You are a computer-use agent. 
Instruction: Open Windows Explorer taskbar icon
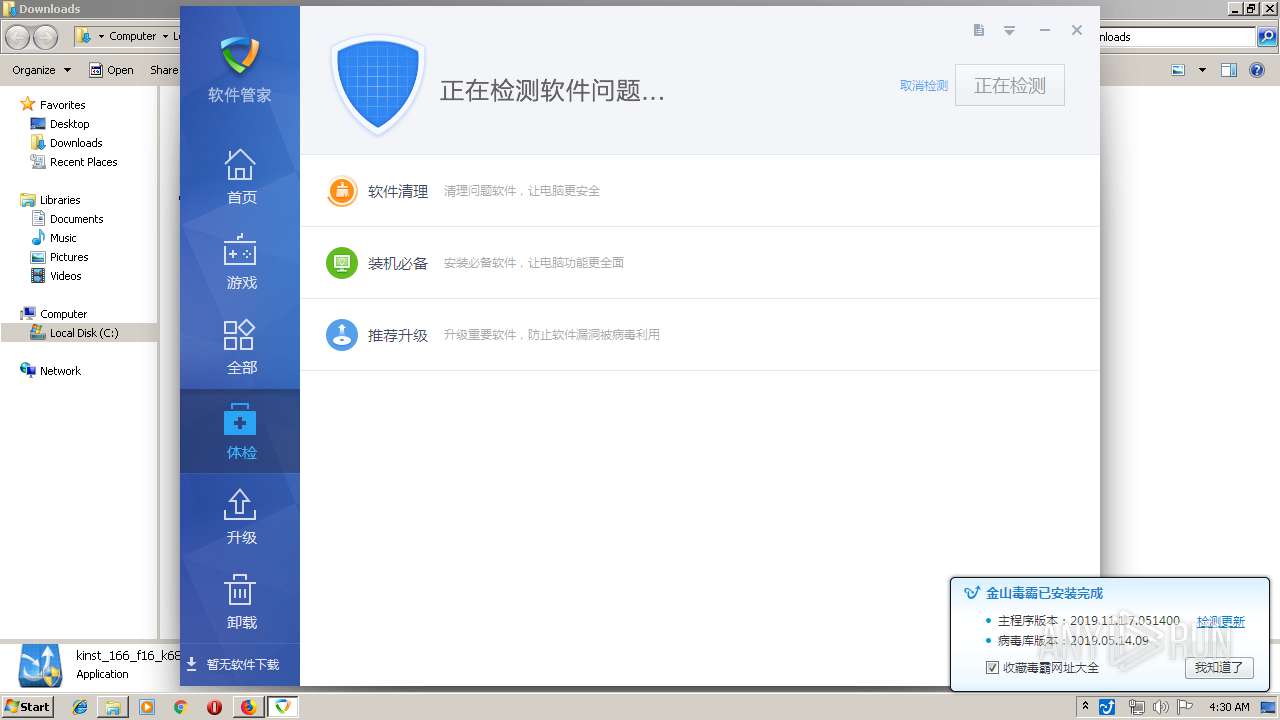coord(113,707)
